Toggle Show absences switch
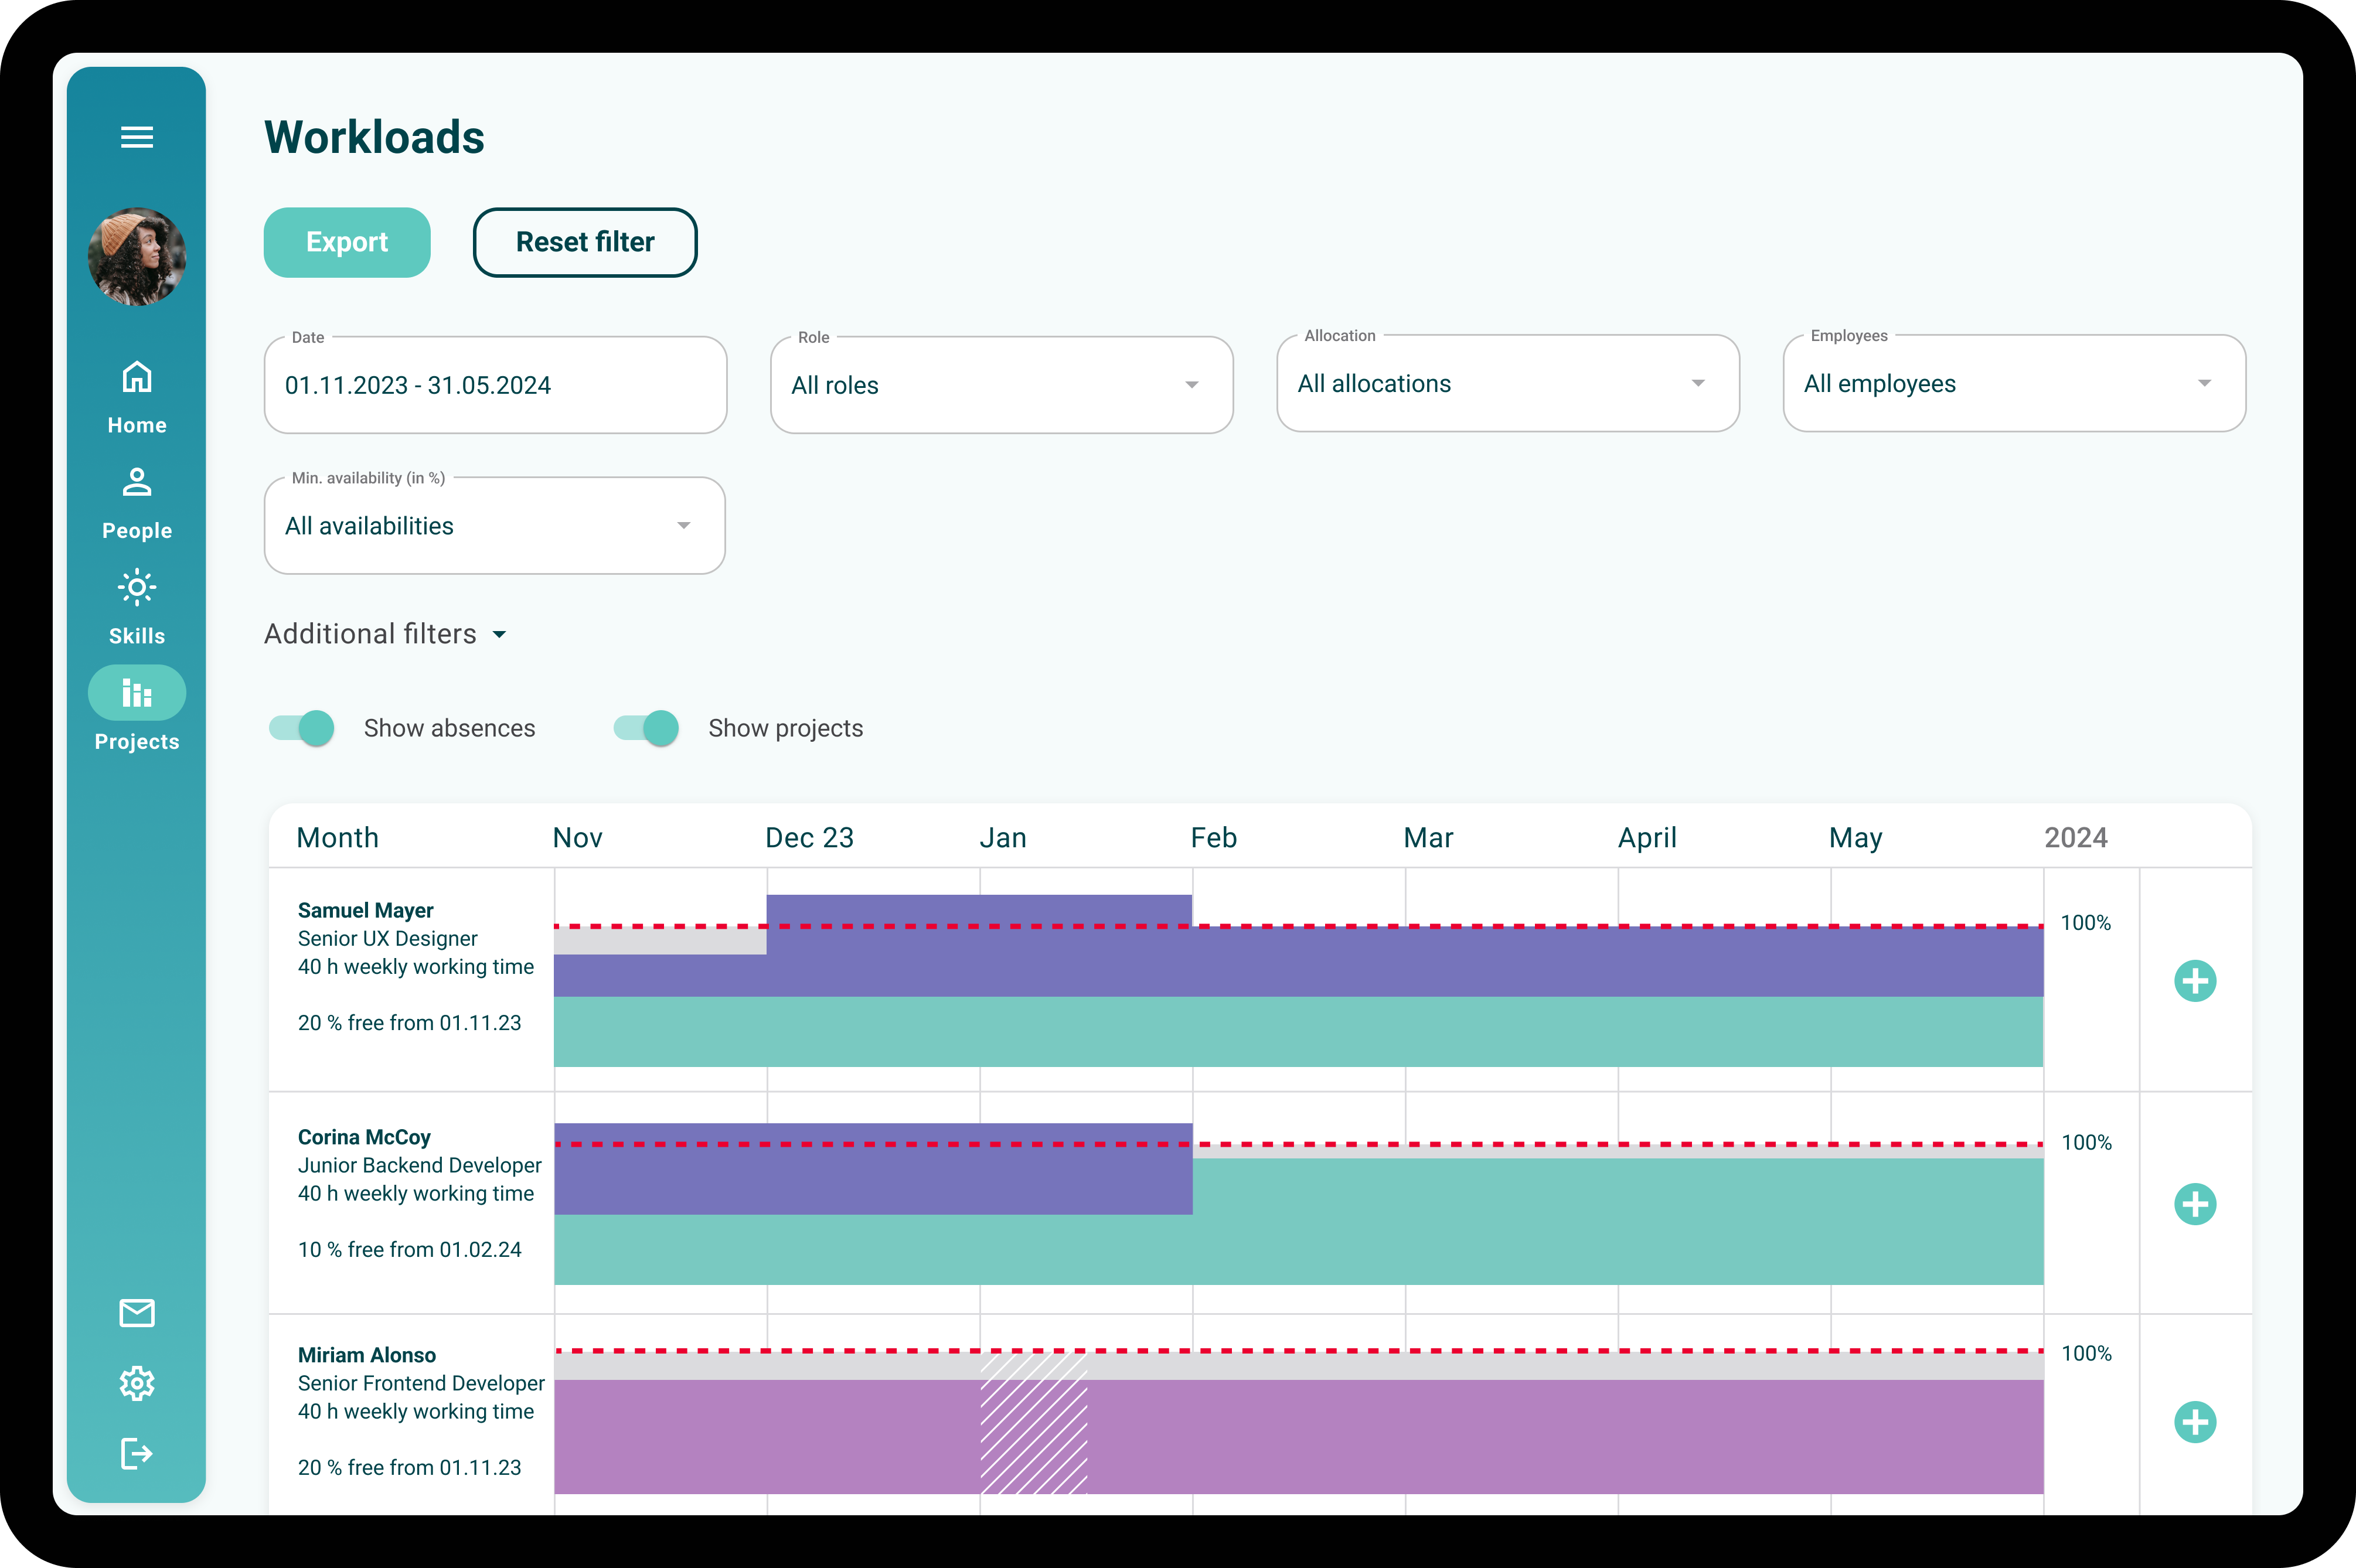This screenshot has width=2356, height=1568. pyautogui.click(x=302, y=728)
